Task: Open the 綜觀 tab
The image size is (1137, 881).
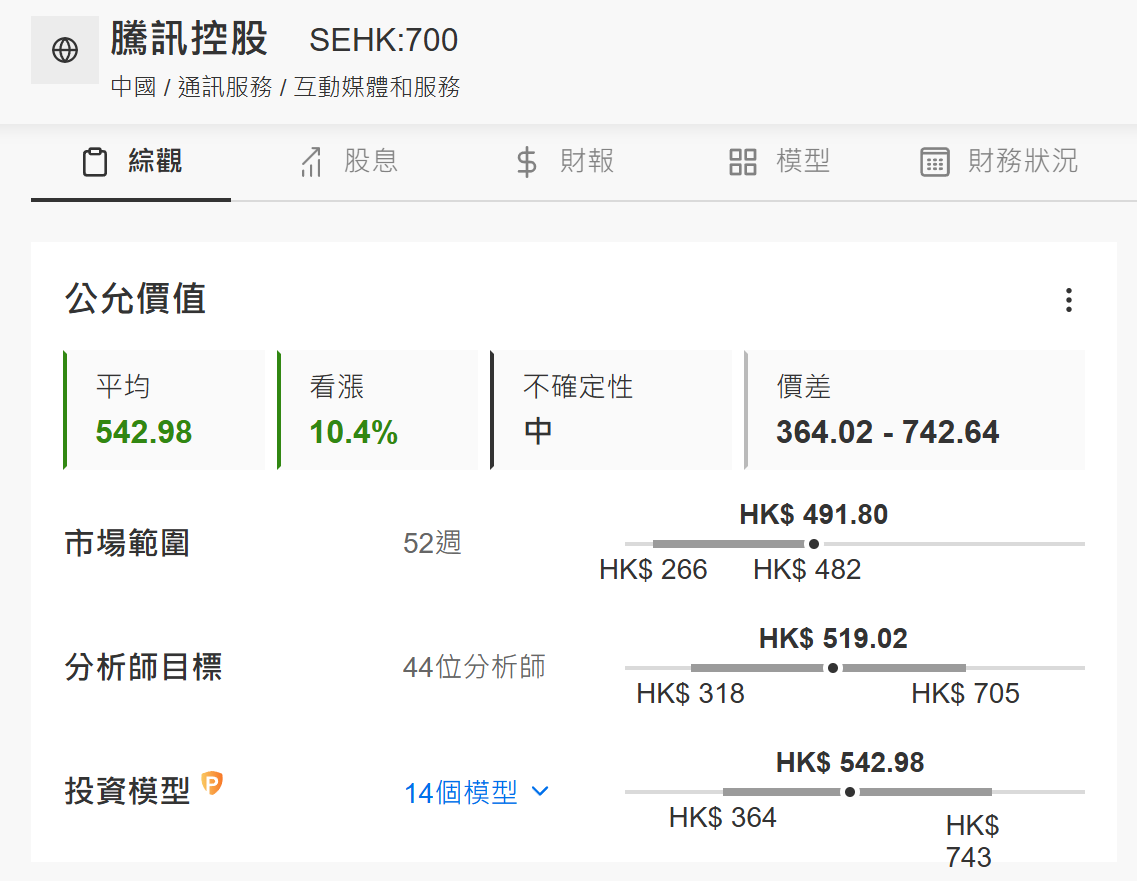Action: [131, 162]
